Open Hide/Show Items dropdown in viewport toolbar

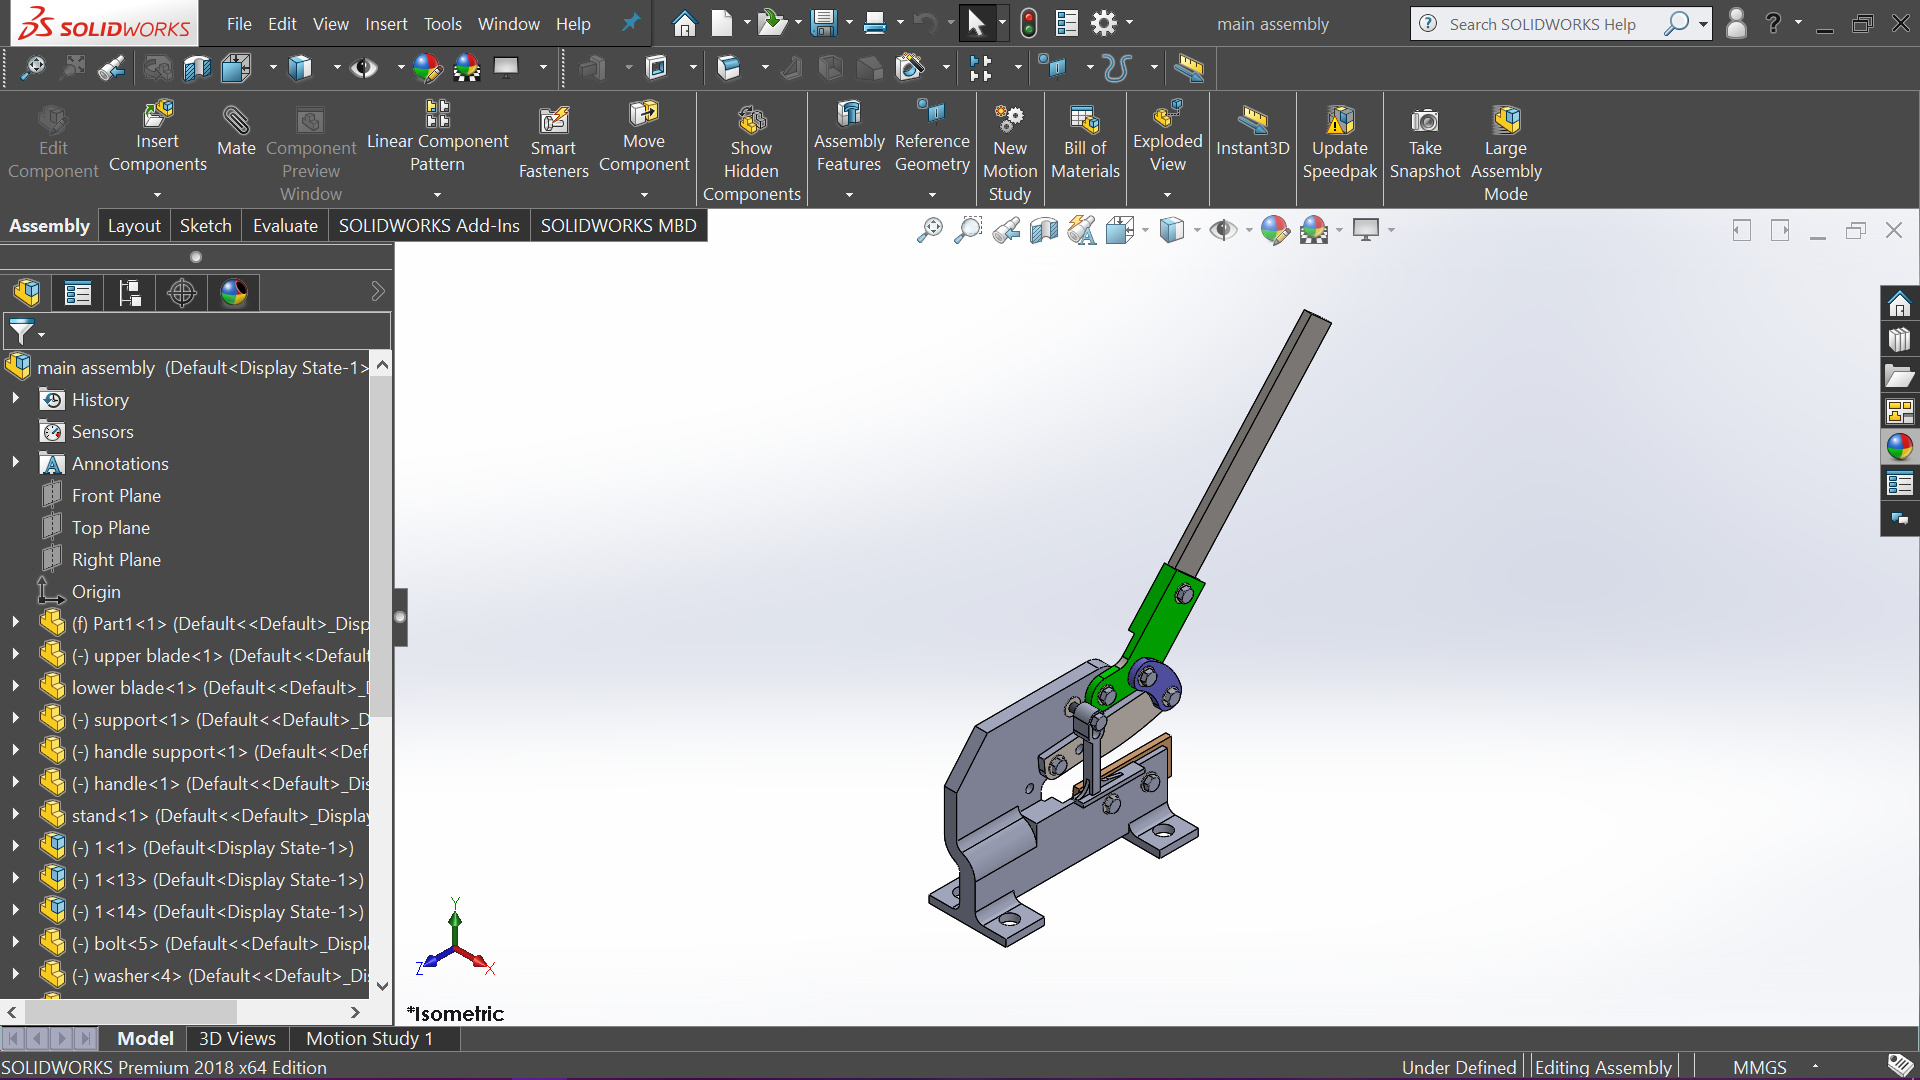(1249, 231)
